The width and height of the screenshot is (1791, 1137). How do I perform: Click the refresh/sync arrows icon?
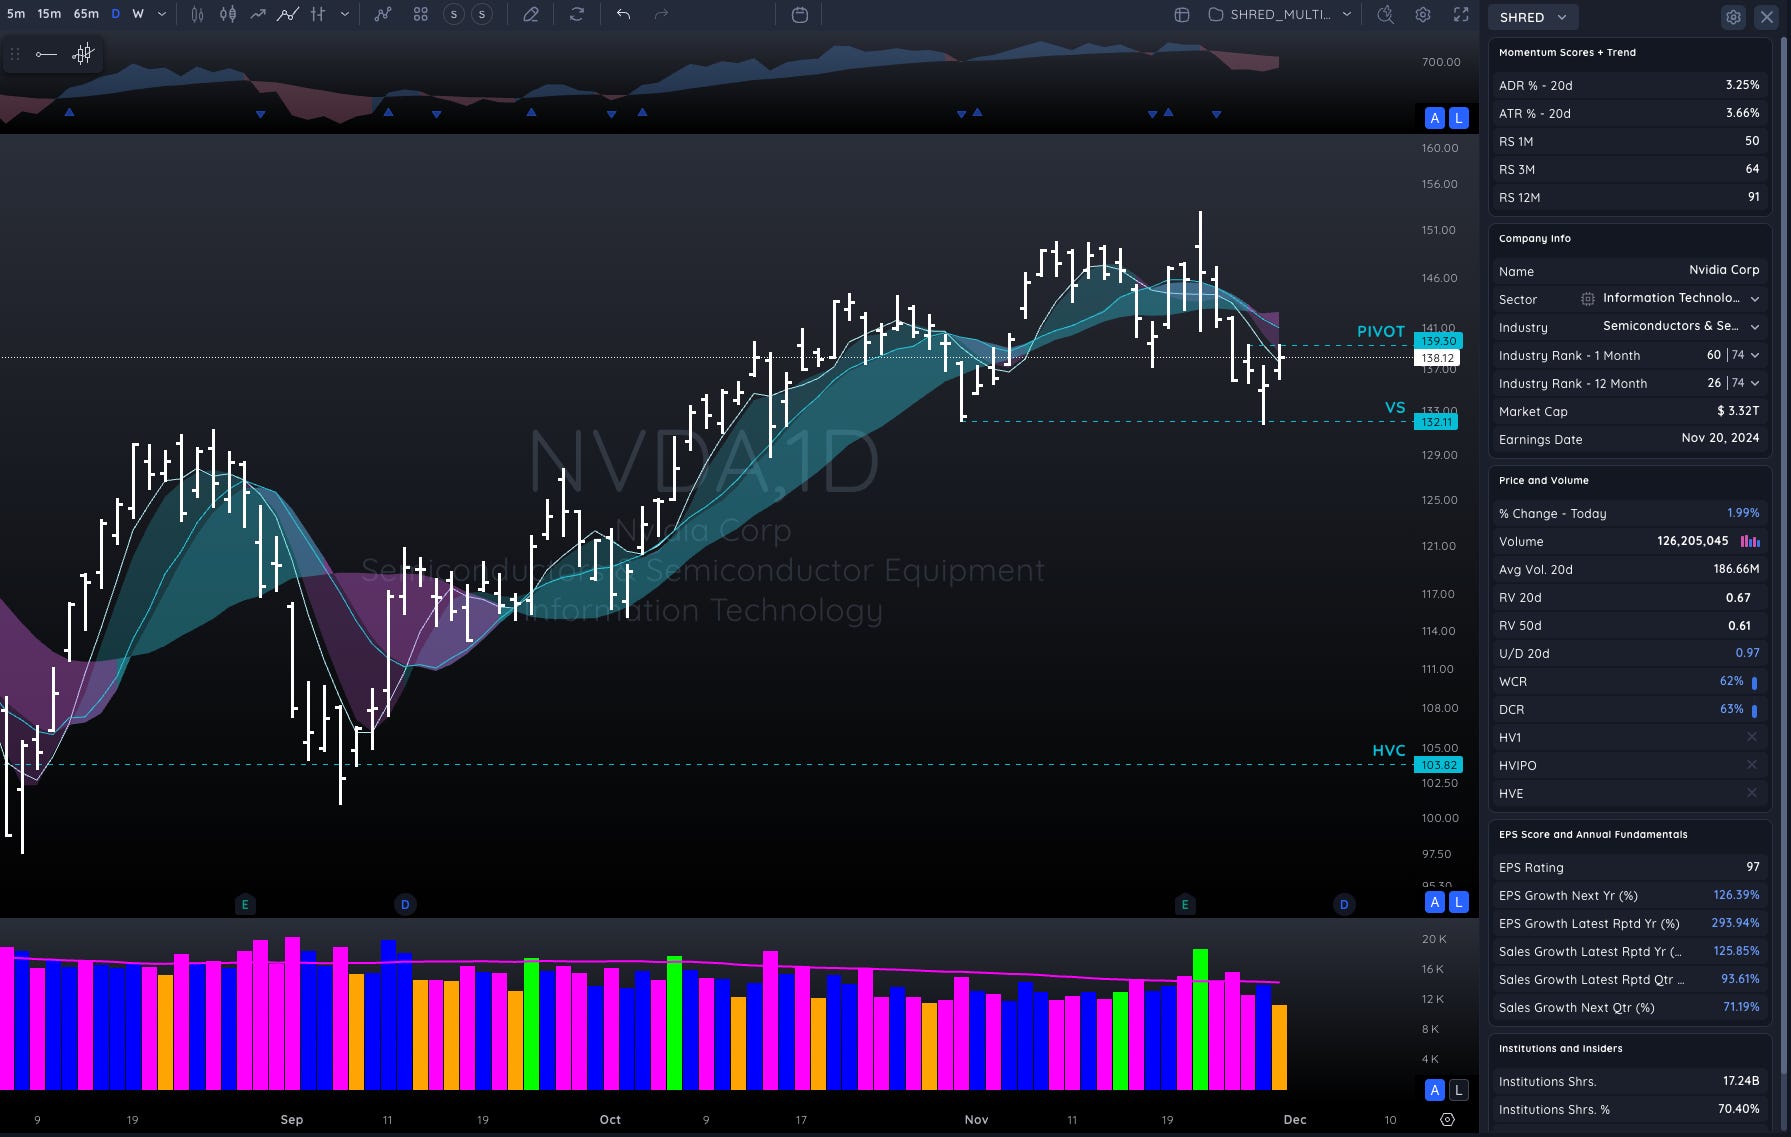click(x=577, y=14)
